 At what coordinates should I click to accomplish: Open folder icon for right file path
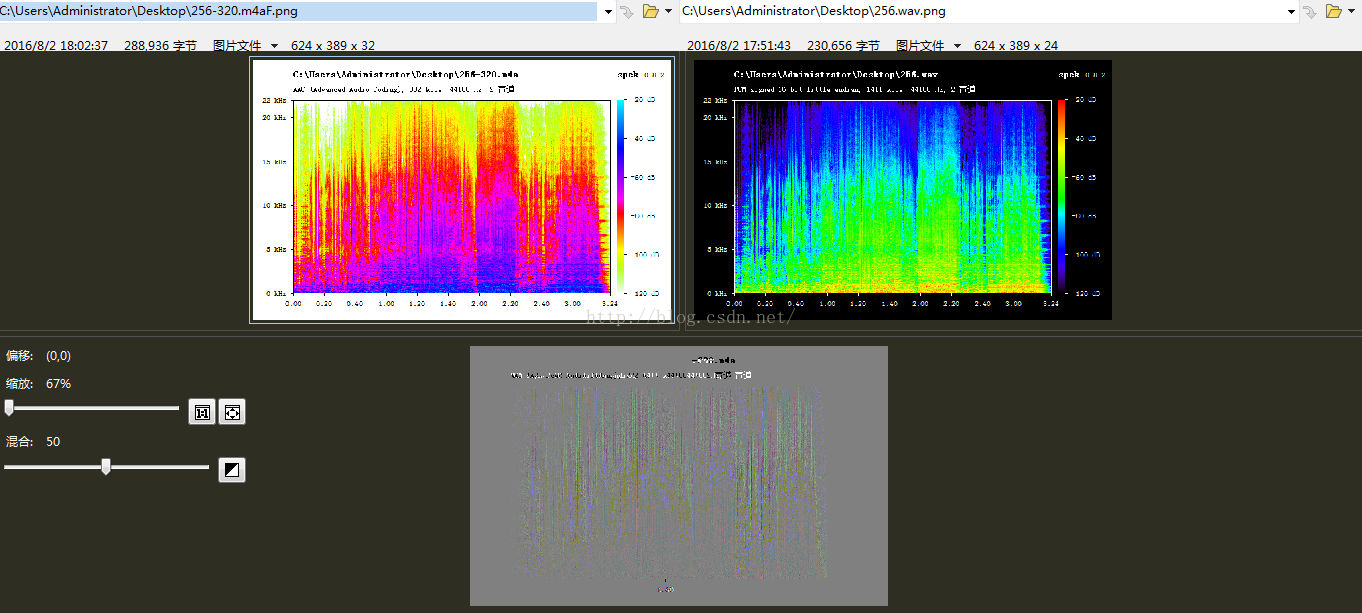[1334, 12]
